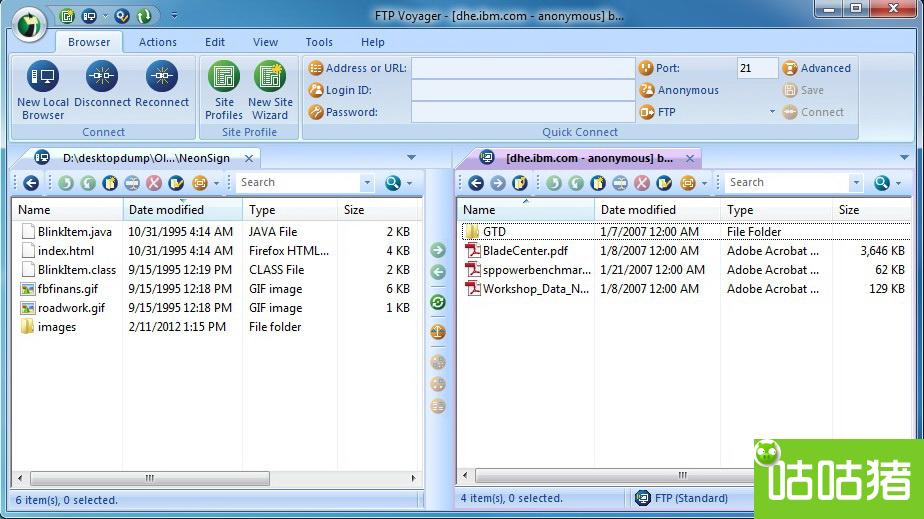Screen dimensions: 924x519
Task: Launch the New Site Wizard
Action: [x=270, y=90]
